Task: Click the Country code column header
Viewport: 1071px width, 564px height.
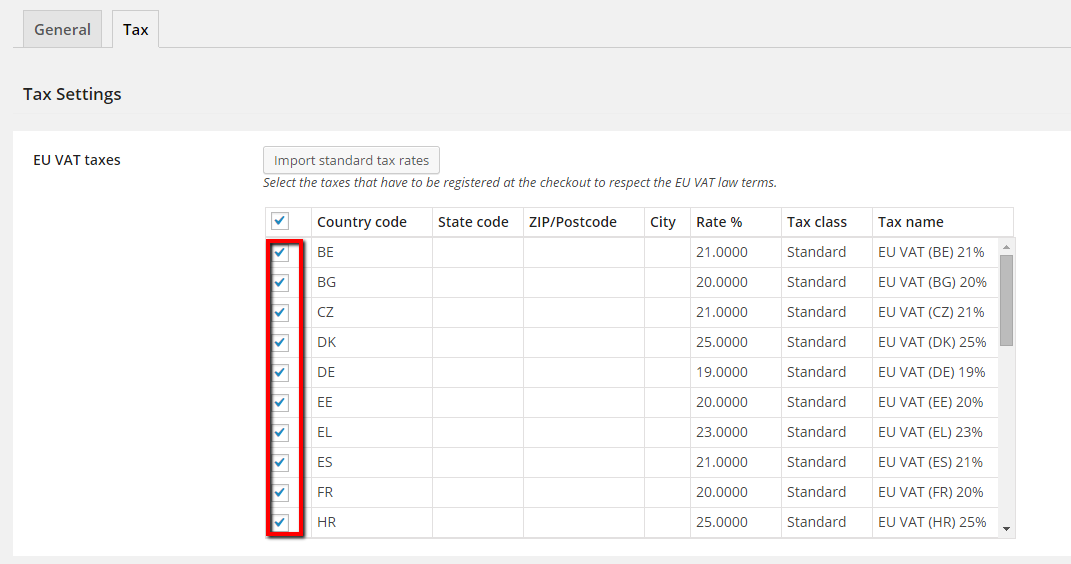Action: pyautogui.click(x=361, y=222)
